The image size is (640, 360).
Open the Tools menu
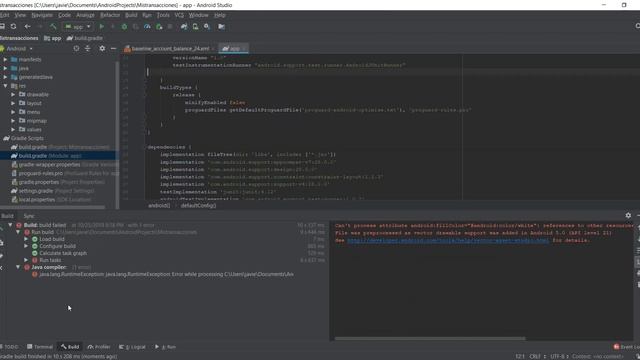pos(163,15)
